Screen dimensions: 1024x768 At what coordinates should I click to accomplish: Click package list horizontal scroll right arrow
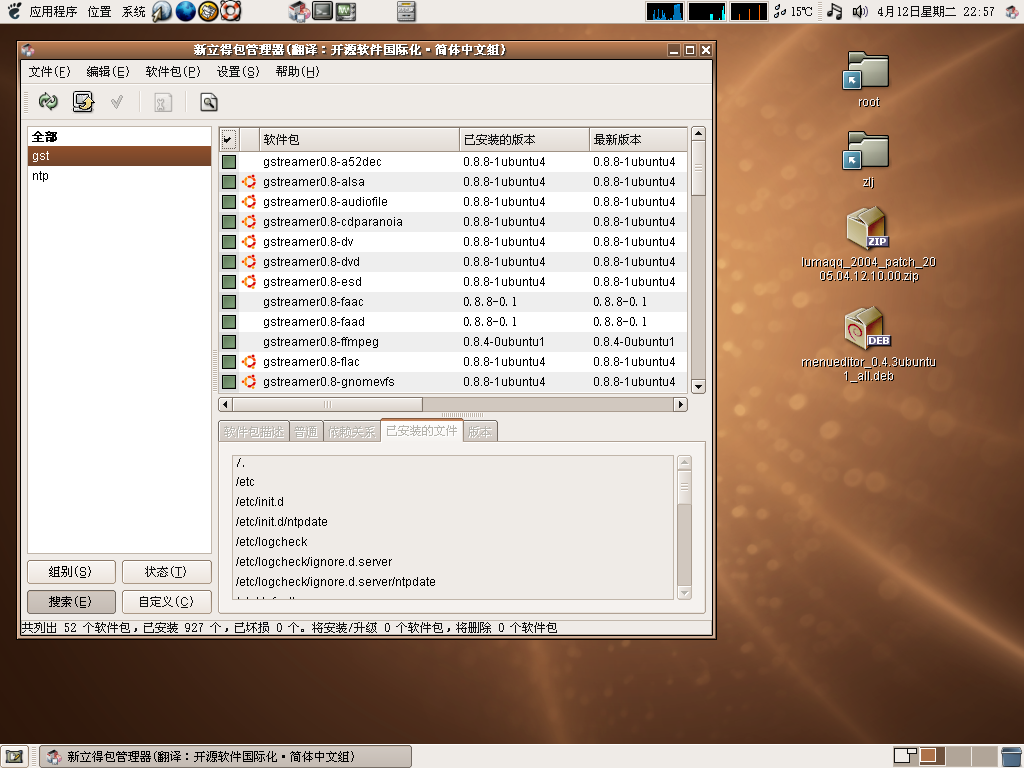pyautogui.click(x=680, y=404)
